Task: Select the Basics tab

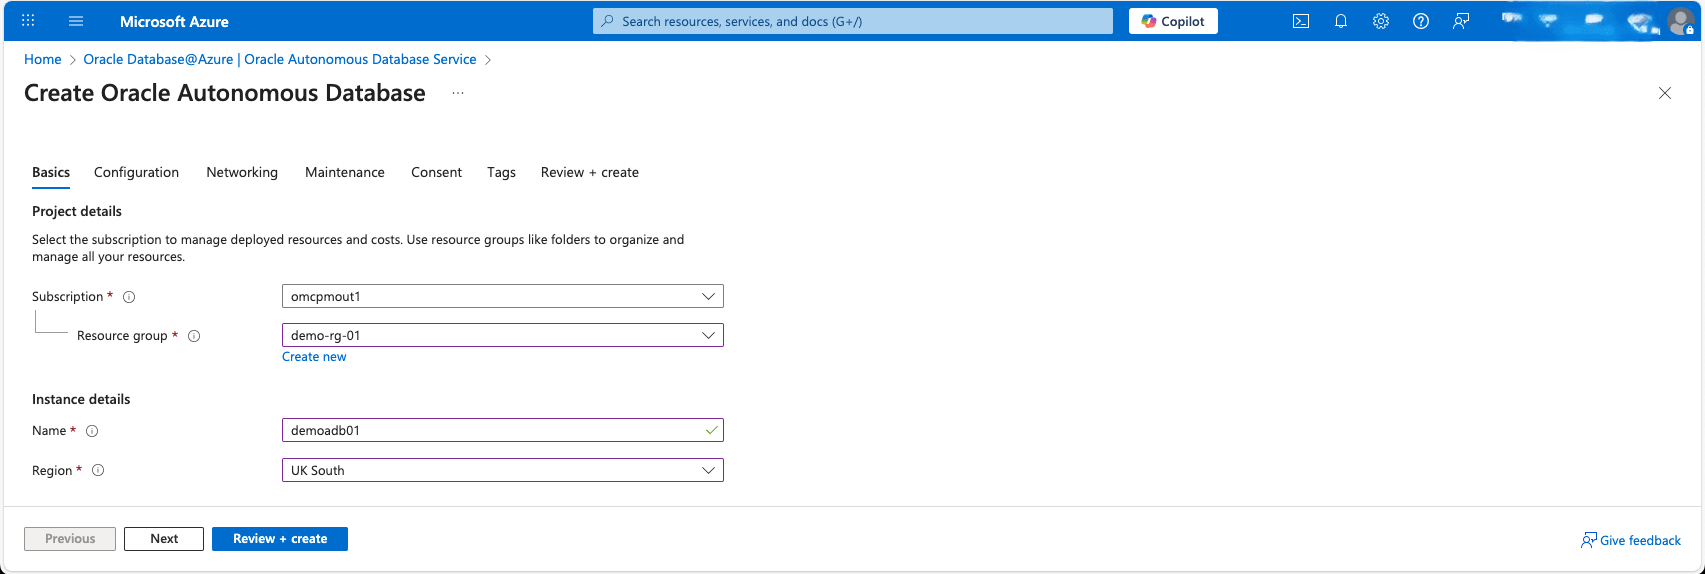Action: tap(51, 172)
